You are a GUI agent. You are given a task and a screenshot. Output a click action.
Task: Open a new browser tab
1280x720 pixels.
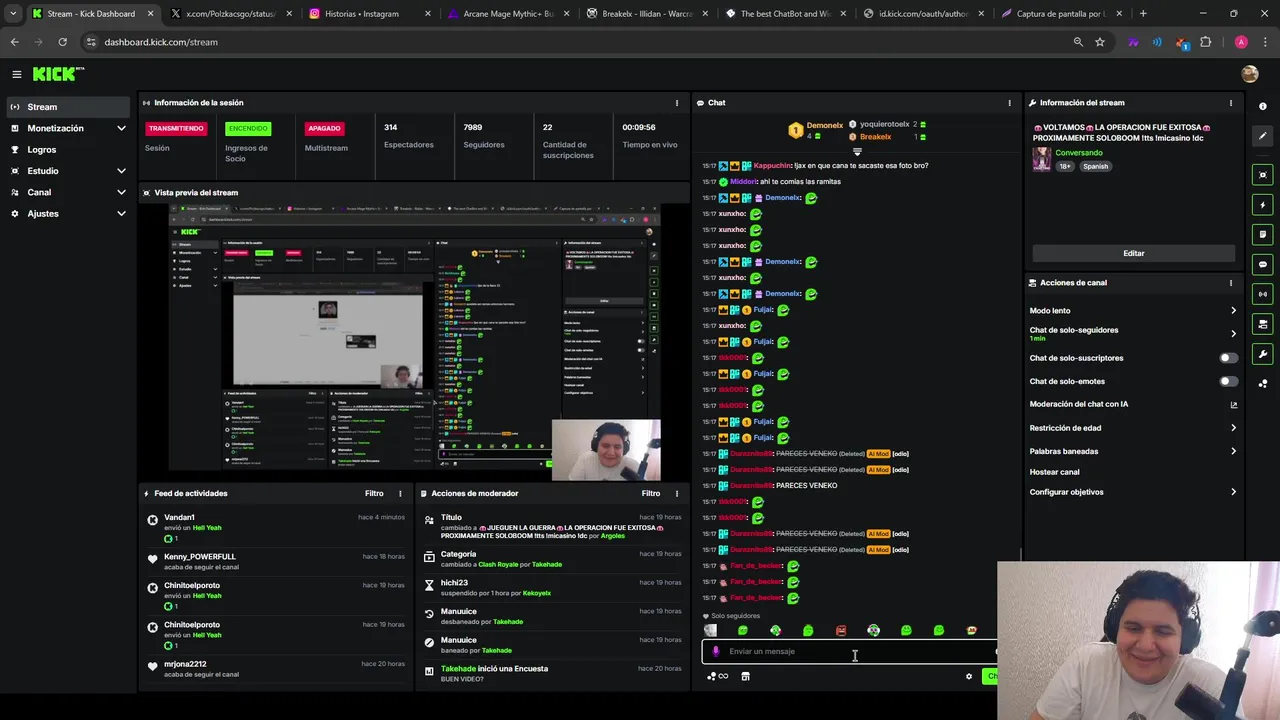coord(1143,14)
